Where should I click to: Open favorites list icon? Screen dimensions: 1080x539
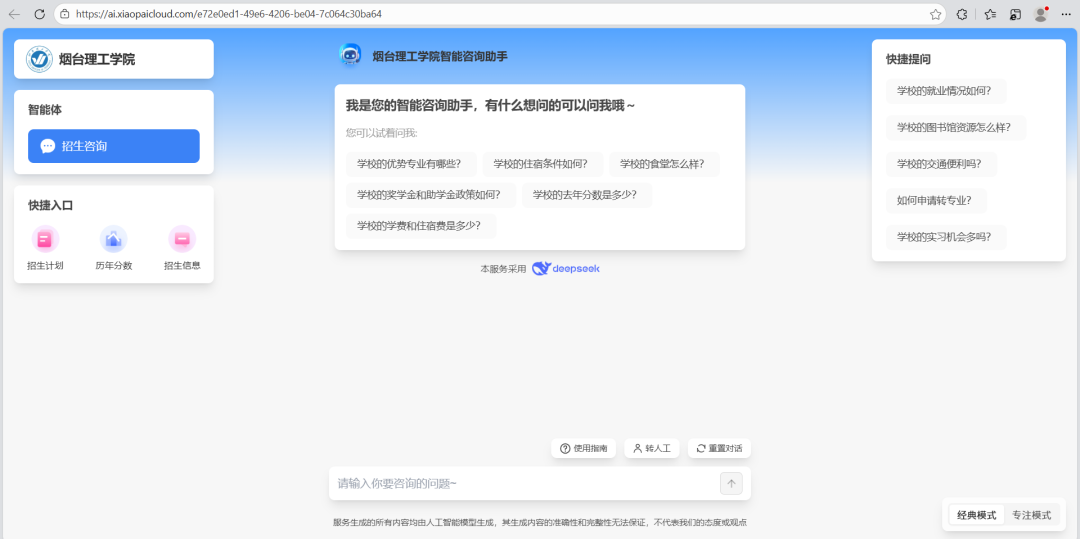coord(990,14)
